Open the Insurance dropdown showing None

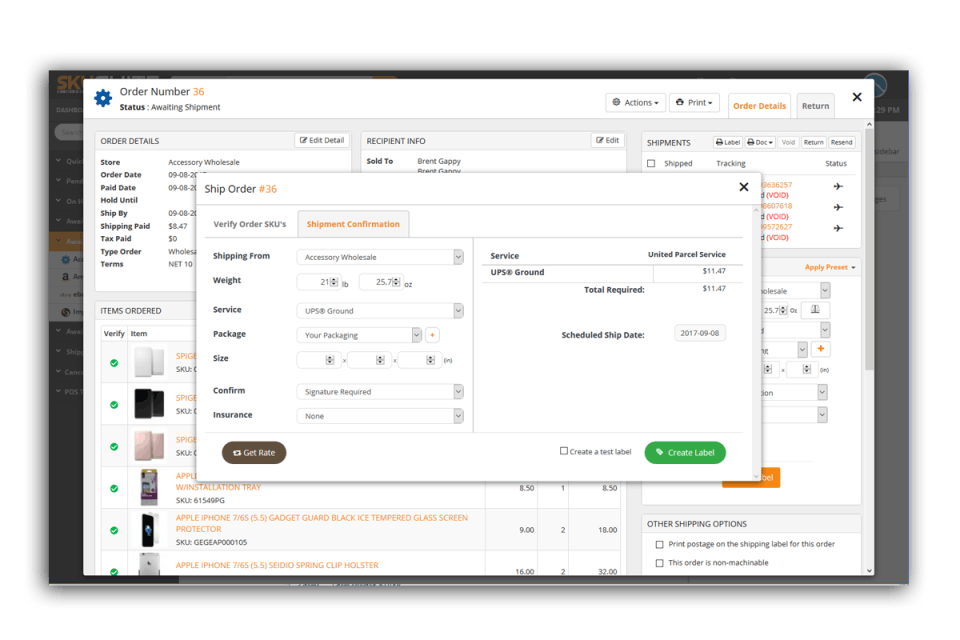[x=380, y=416]
